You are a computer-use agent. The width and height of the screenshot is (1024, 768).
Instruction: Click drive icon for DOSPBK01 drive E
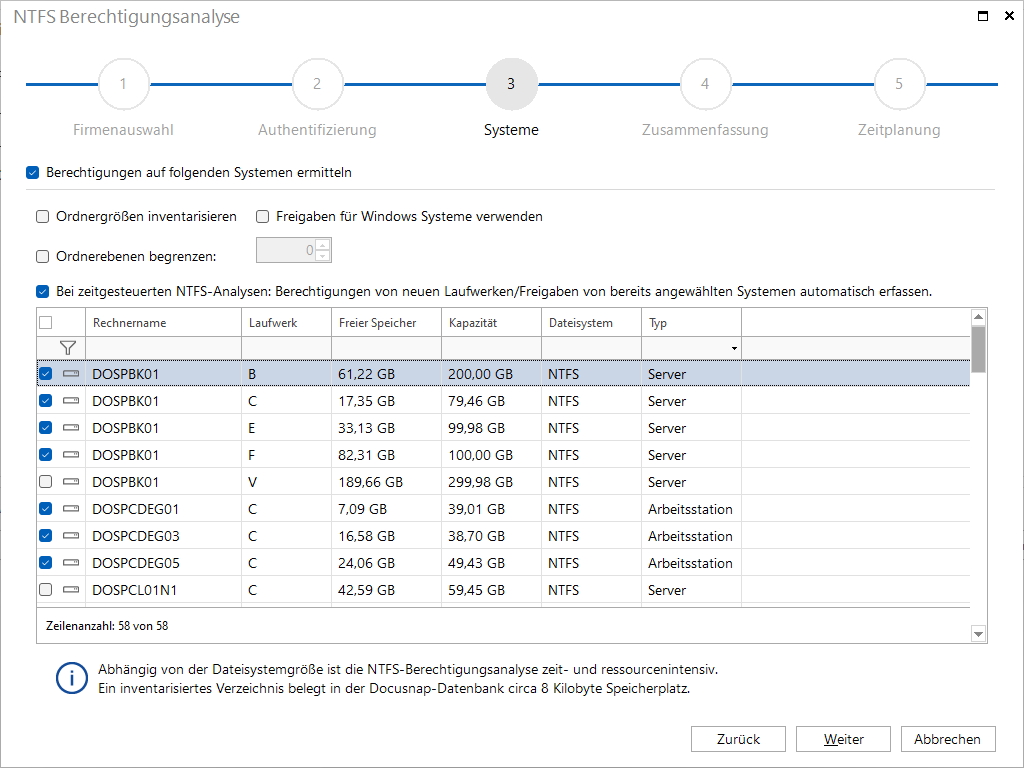[71, 428]
